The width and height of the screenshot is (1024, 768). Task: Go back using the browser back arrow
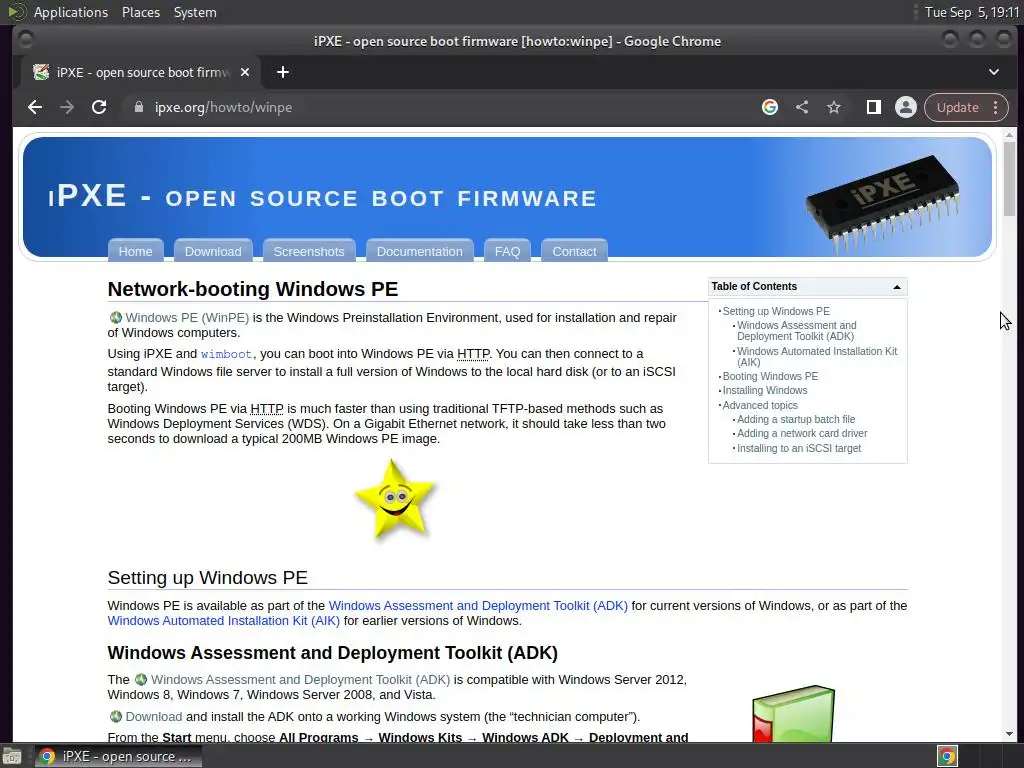pos(35,107)
